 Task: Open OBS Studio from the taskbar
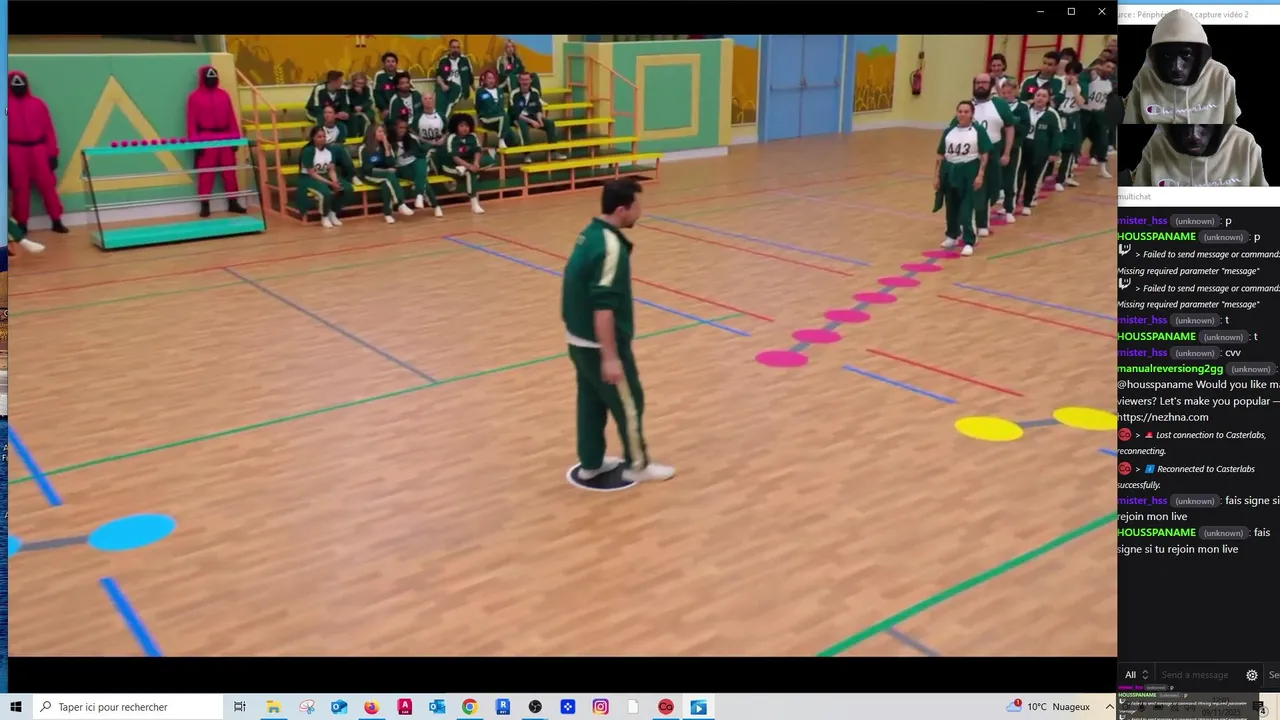(x=535, y=707)
